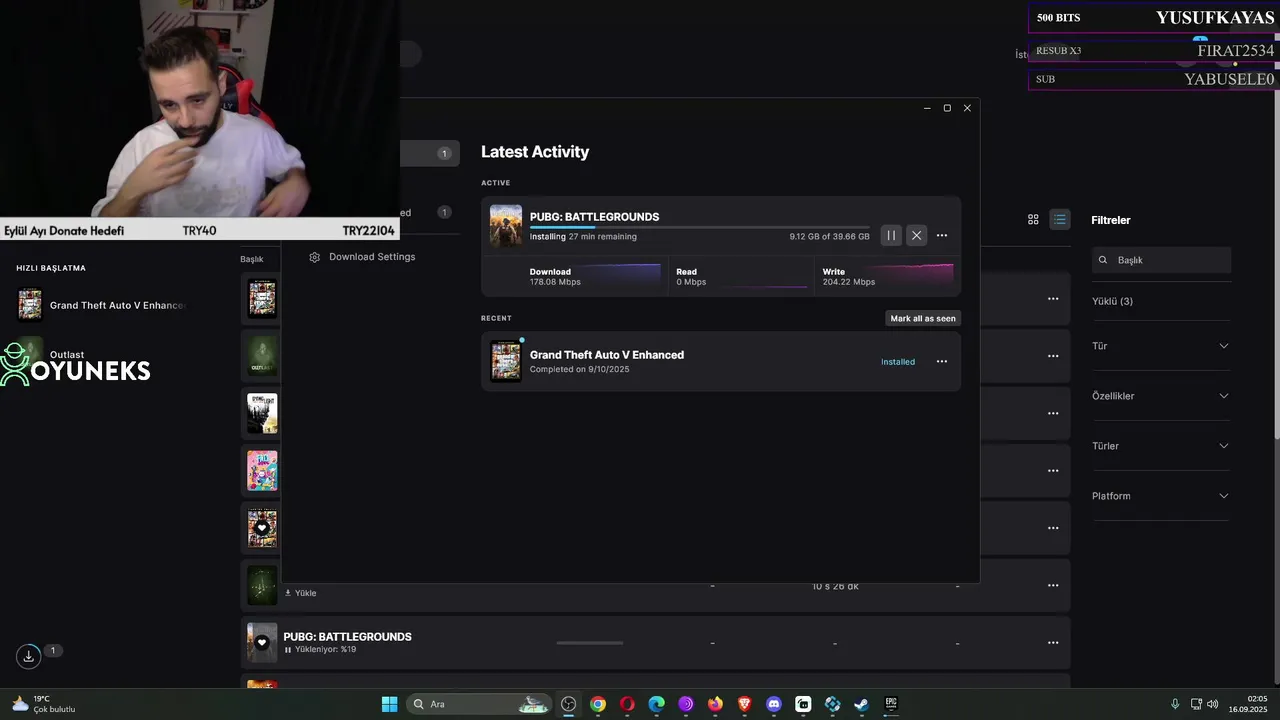Open options menu for the Yükle row
Viewport: 1280px width, 720px height.
coord(1053,585)
